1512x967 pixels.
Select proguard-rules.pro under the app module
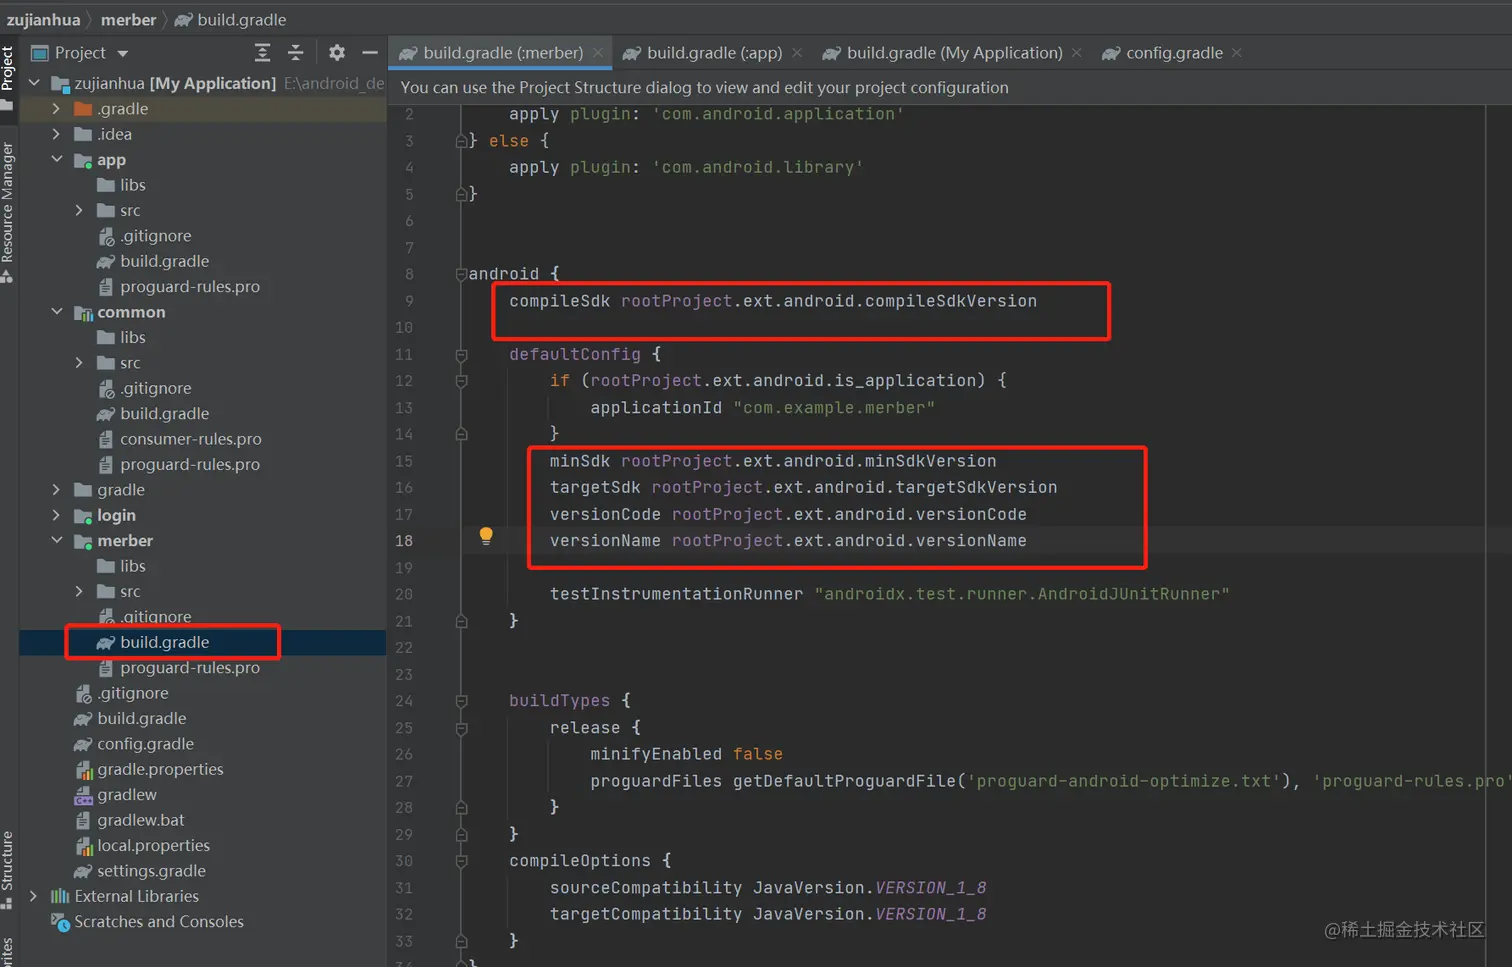pyautogui.click(x=189, y=287)
